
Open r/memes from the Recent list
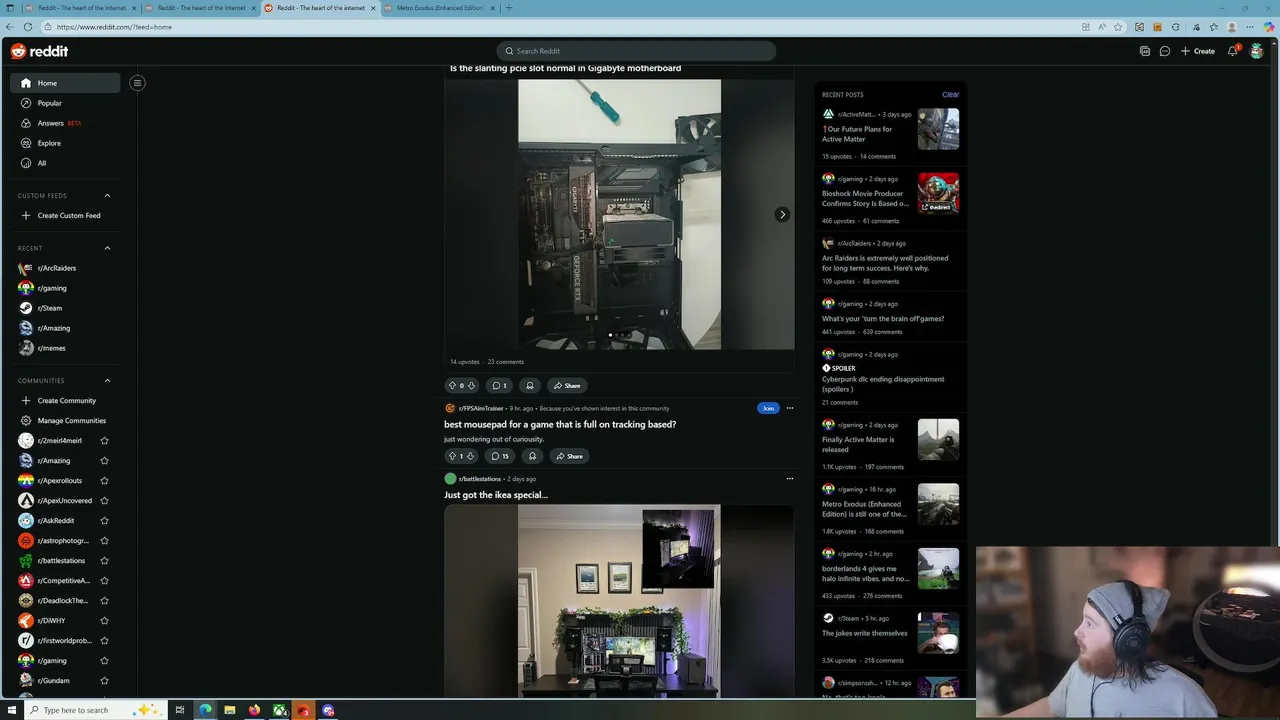(66, 348)
